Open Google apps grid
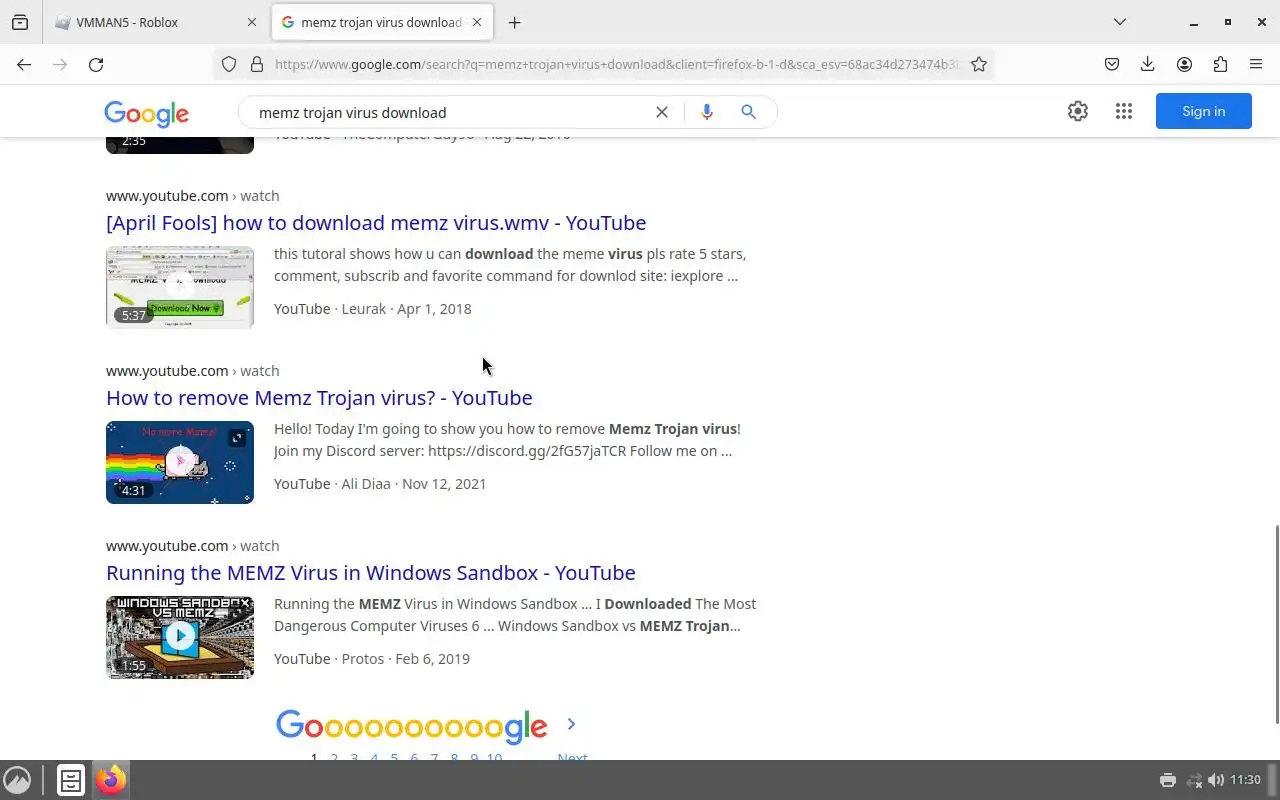Viewport: 1280px width, 800px height. pos(1124,111)
